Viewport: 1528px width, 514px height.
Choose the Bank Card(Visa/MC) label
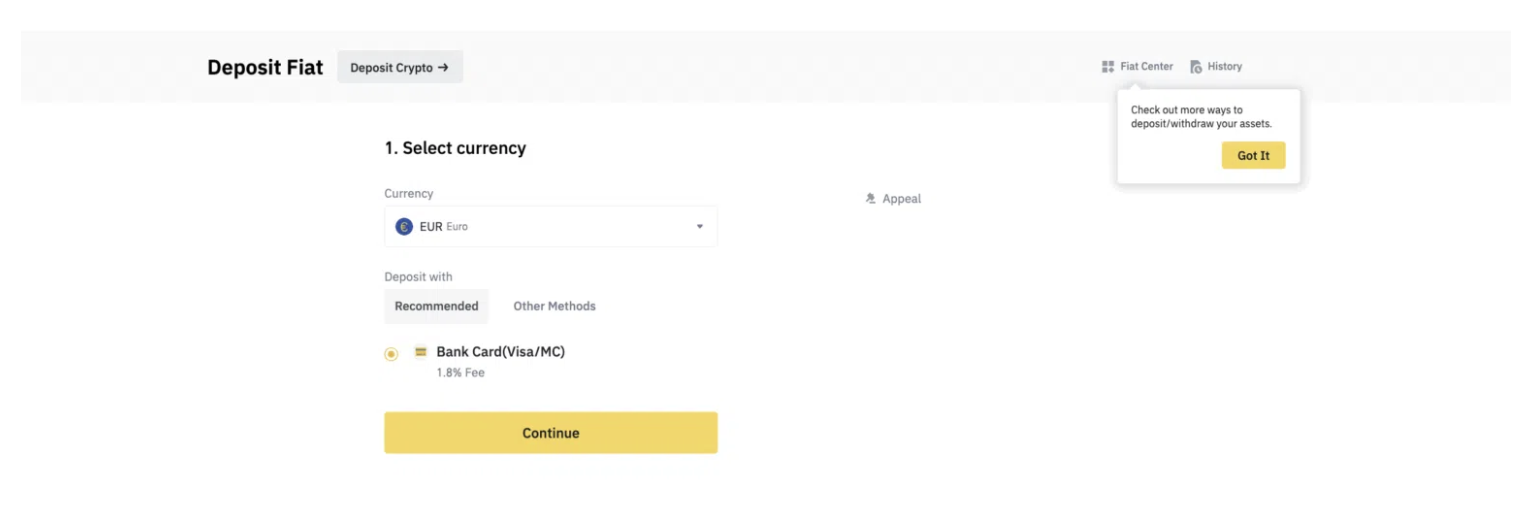click(x=500, y=352)
